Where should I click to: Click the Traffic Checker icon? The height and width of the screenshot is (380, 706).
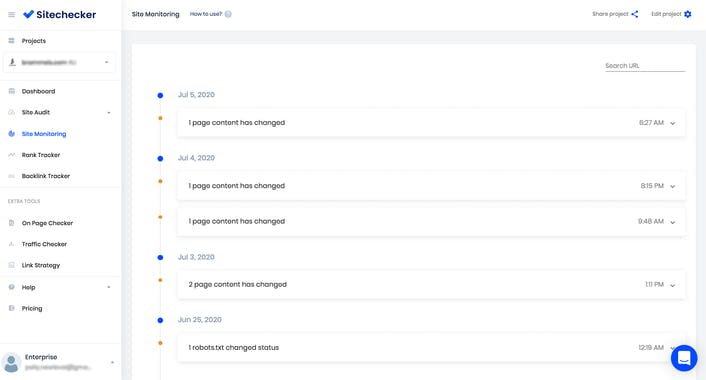point(11,244)
